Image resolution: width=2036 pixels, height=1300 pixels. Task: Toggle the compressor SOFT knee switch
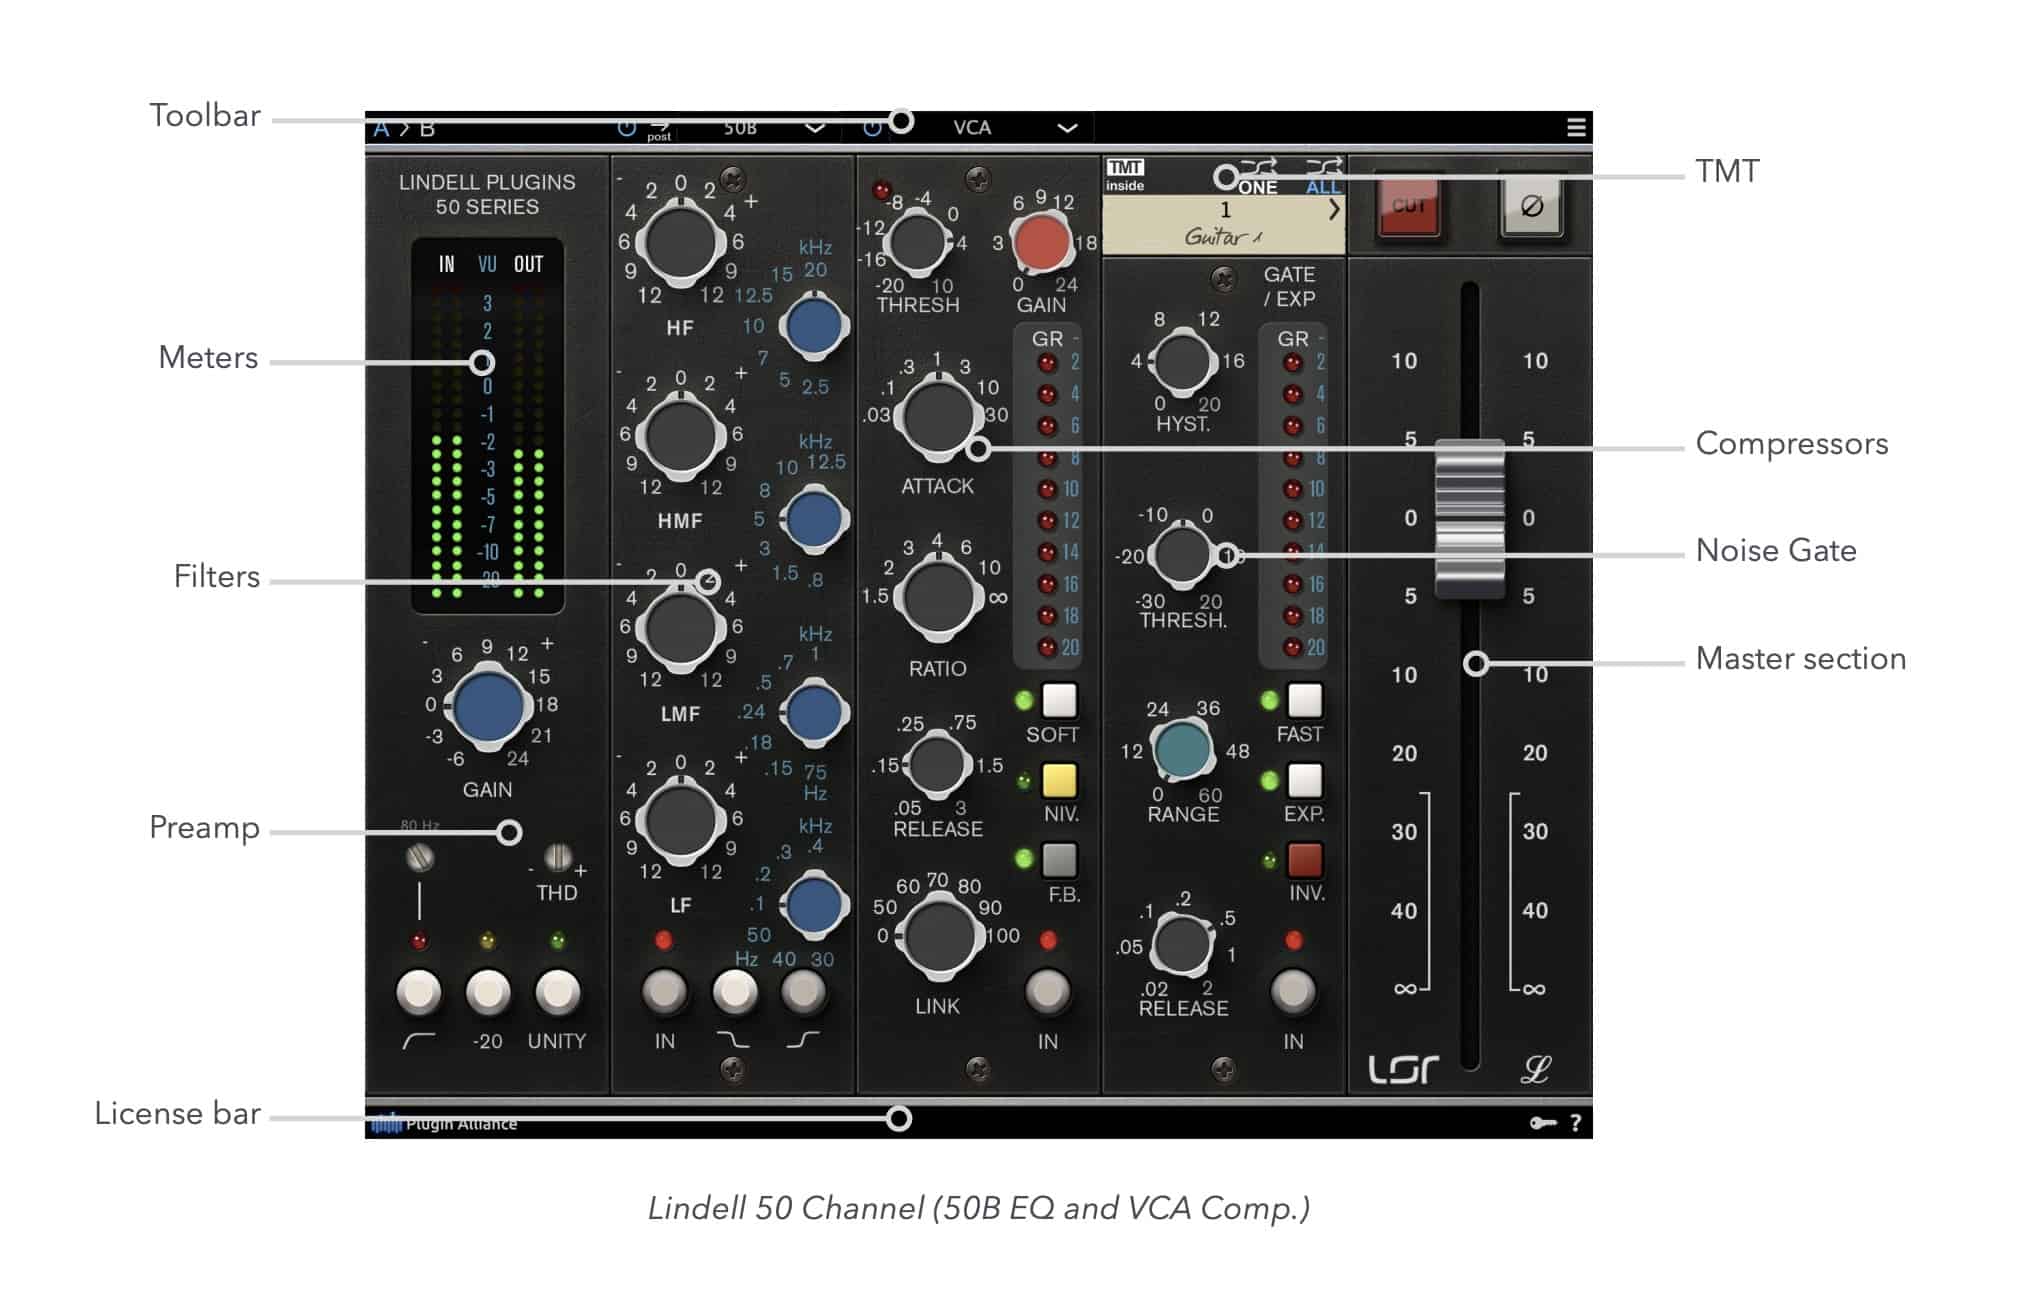(x=1059, y=701)
